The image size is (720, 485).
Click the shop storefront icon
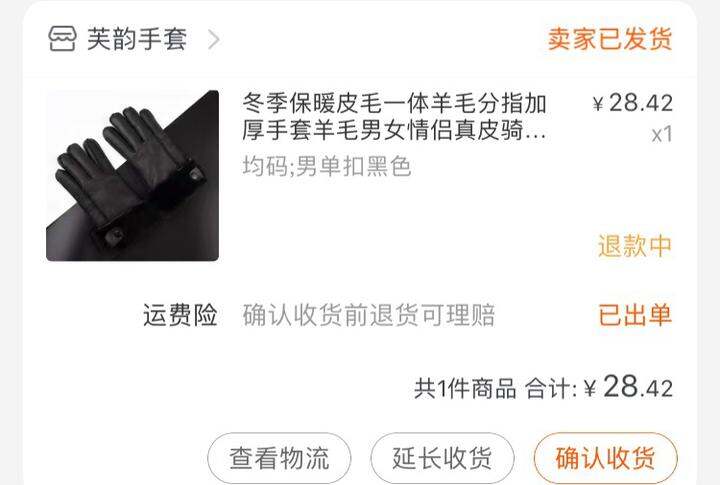62,39
